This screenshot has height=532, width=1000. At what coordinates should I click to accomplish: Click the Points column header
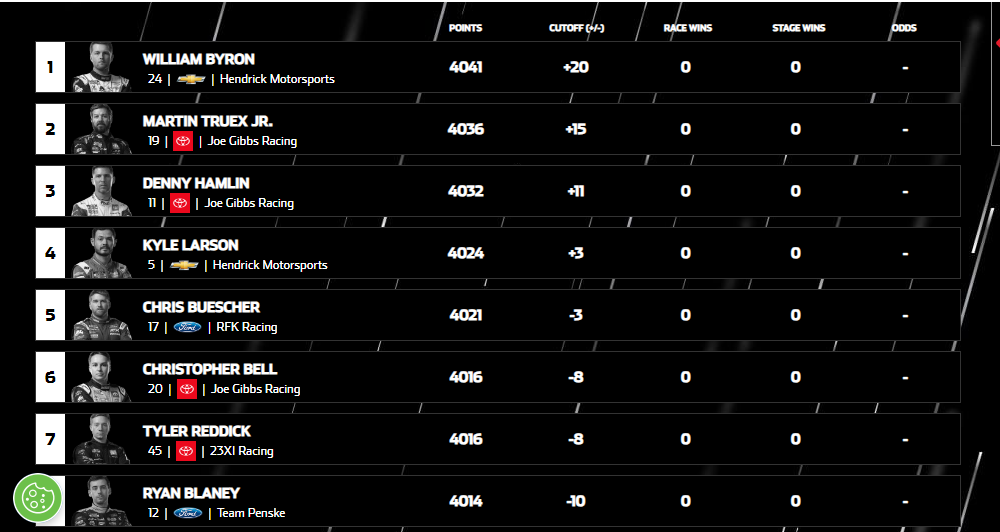465,28
